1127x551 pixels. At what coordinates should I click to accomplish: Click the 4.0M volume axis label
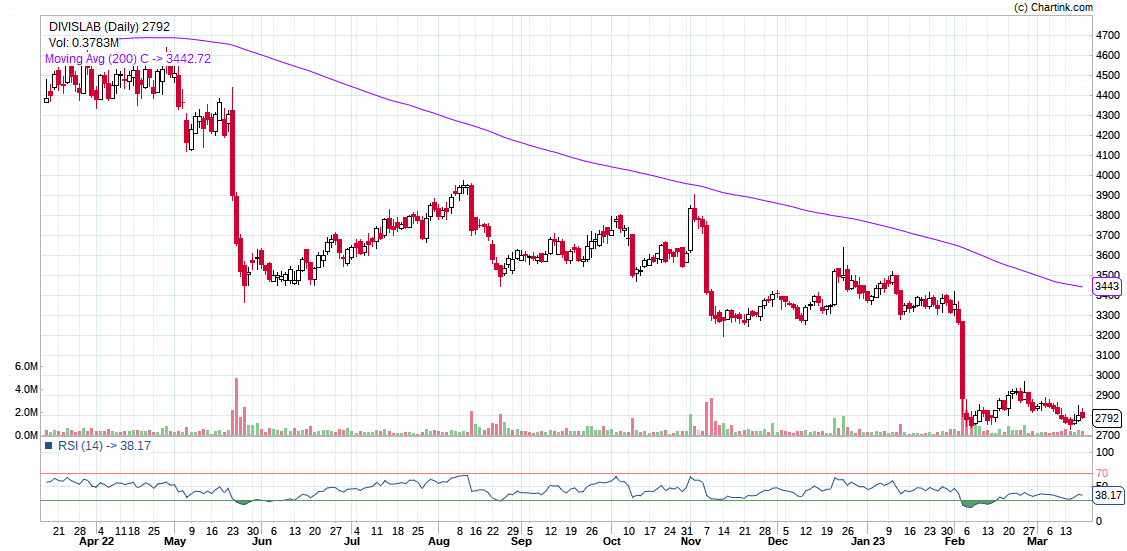[26, 389]
